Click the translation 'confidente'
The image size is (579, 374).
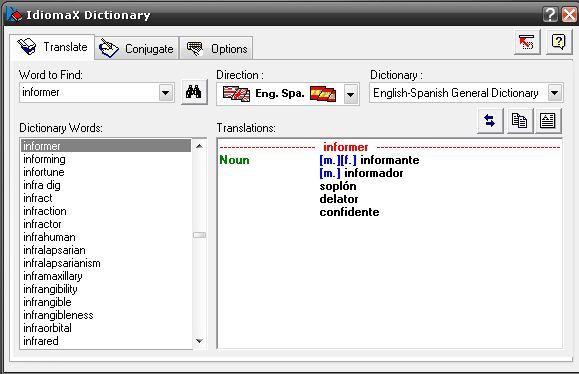coord(349,212)
